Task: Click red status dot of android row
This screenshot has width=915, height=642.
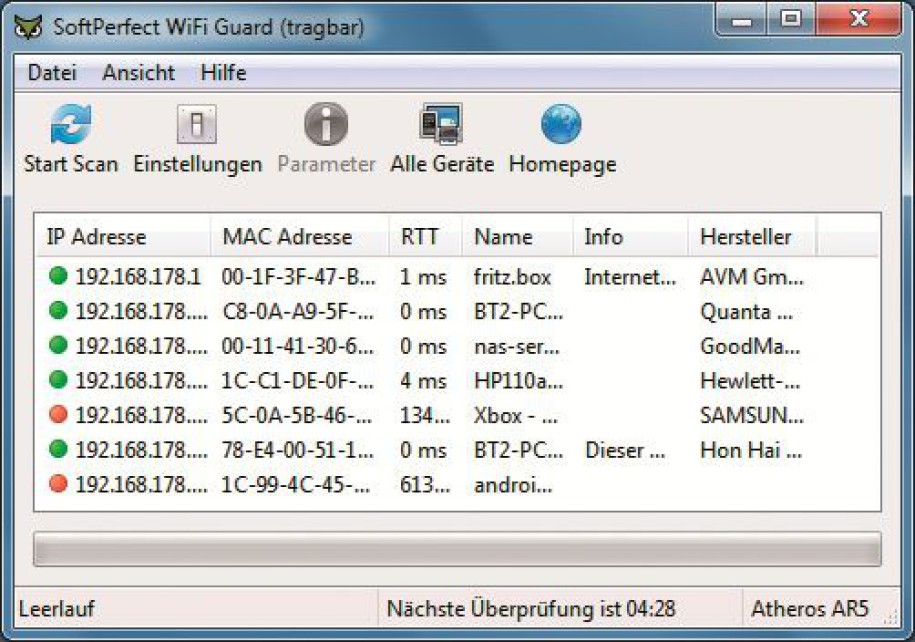Action: click(58, 484)
